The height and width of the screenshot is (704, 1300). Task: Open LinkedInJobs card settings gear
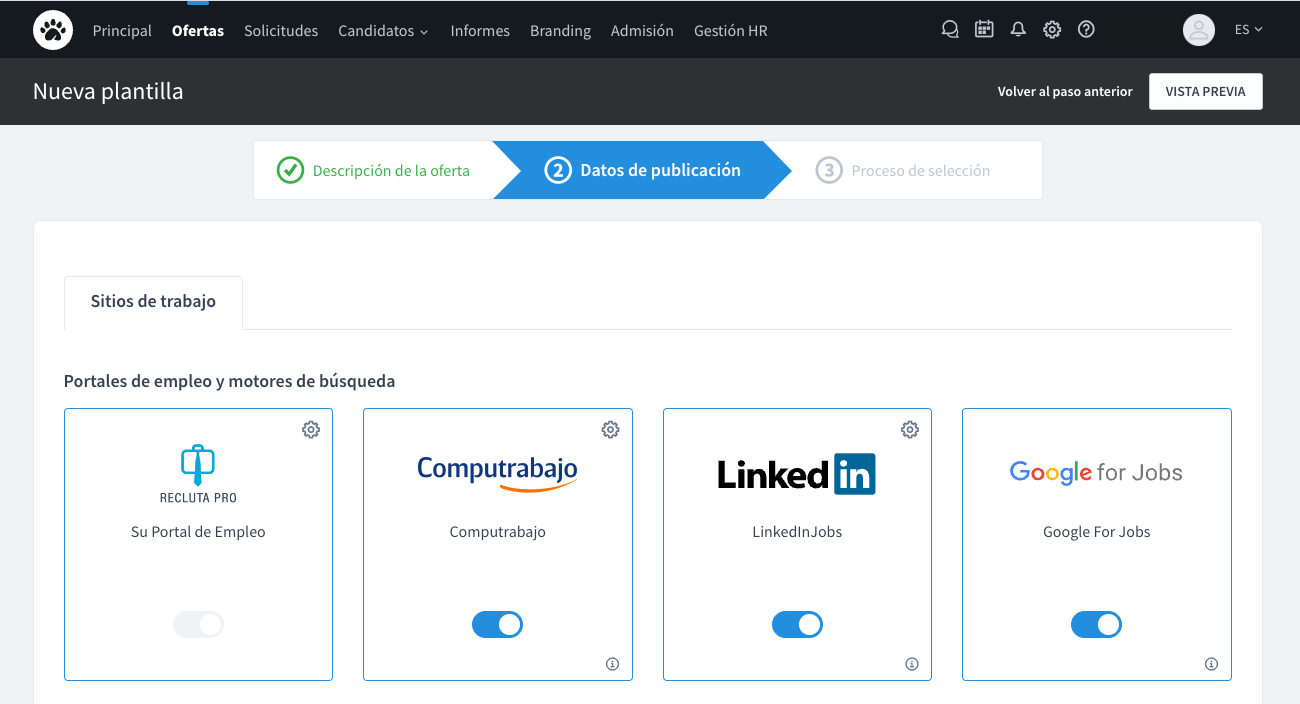pyautogui.click(x=910, y=429)
